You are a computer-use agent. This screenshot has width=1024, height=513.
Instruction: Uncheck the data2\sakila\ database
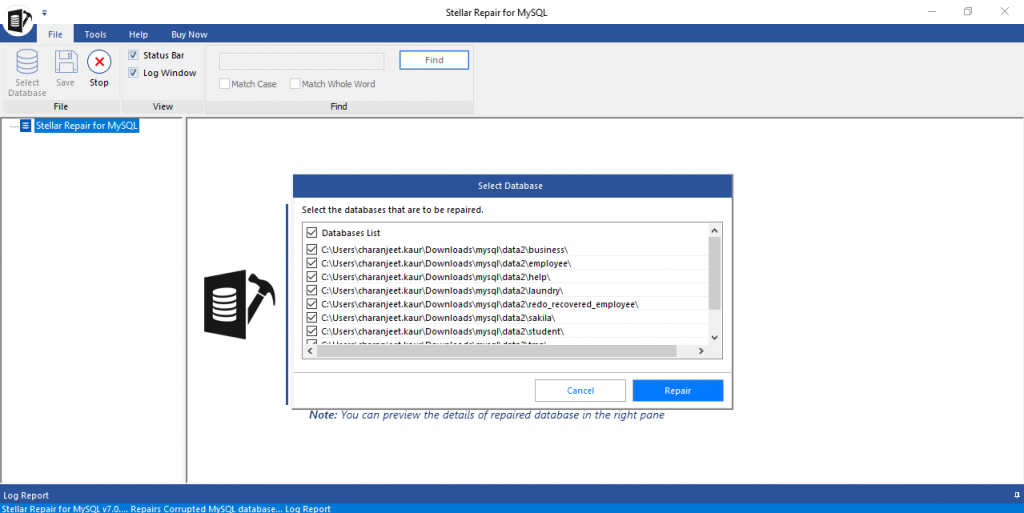(312, 318)
